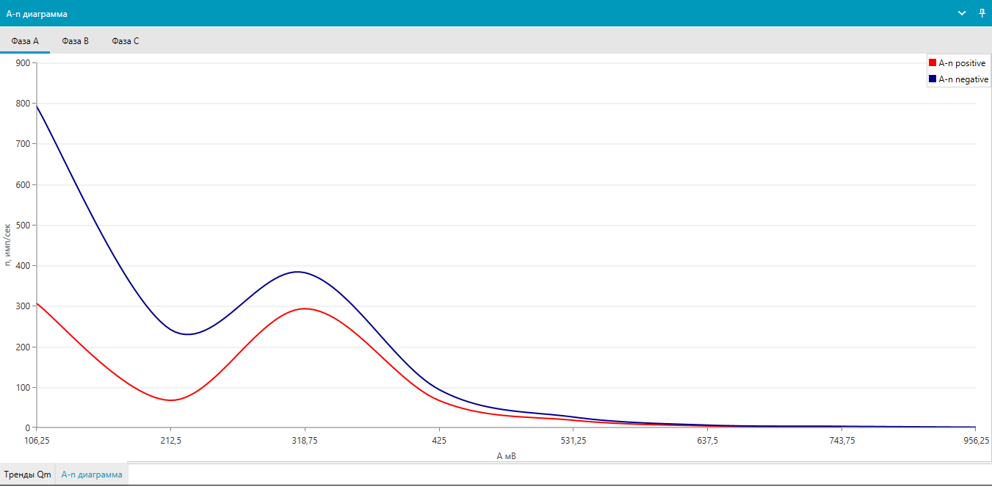
Task: Select the A-n диаграмма bottom tab
Action: click(92, 474)
